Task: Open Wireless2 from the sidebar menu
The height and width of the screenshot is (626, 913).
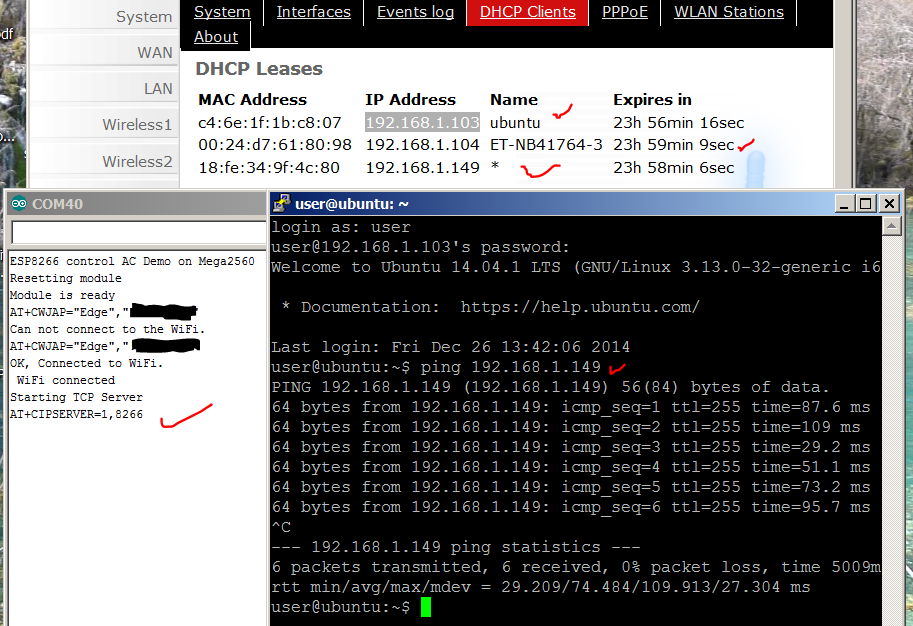Action: [137, 161]
